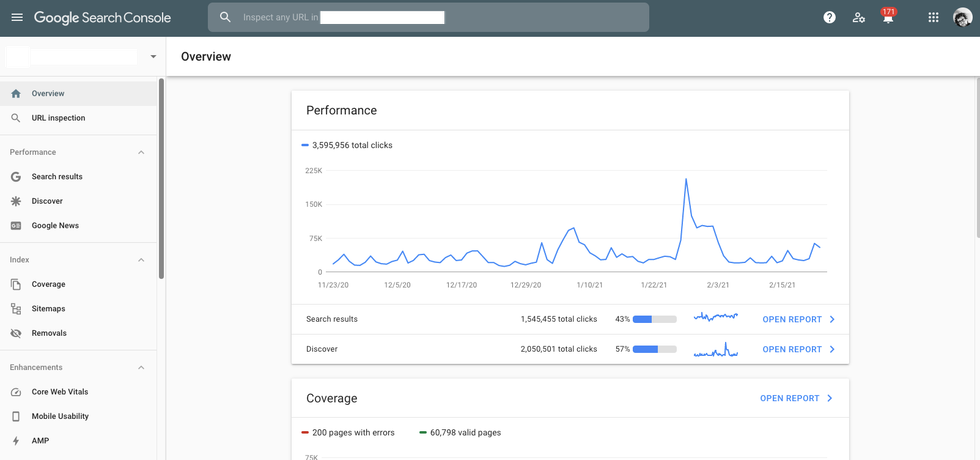Select Discover in the sidebar
980x460 pixels.
point(47,201)
